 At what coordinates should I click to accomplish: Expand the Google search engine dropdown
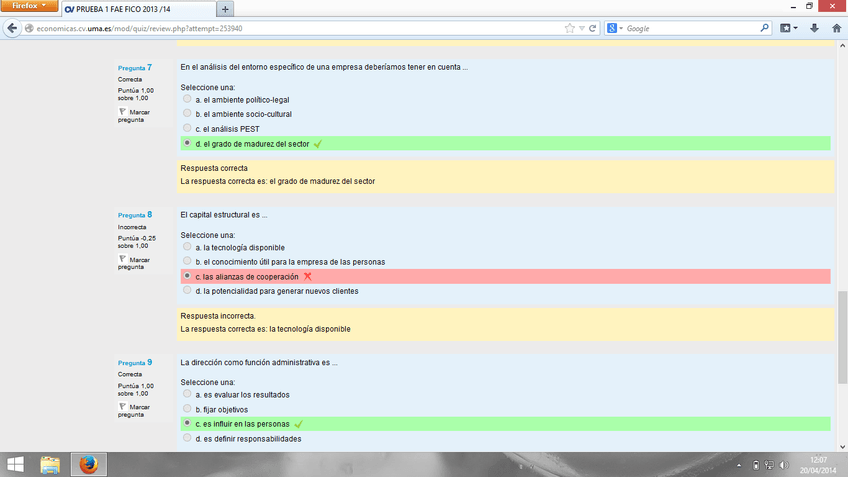(615, 28)
